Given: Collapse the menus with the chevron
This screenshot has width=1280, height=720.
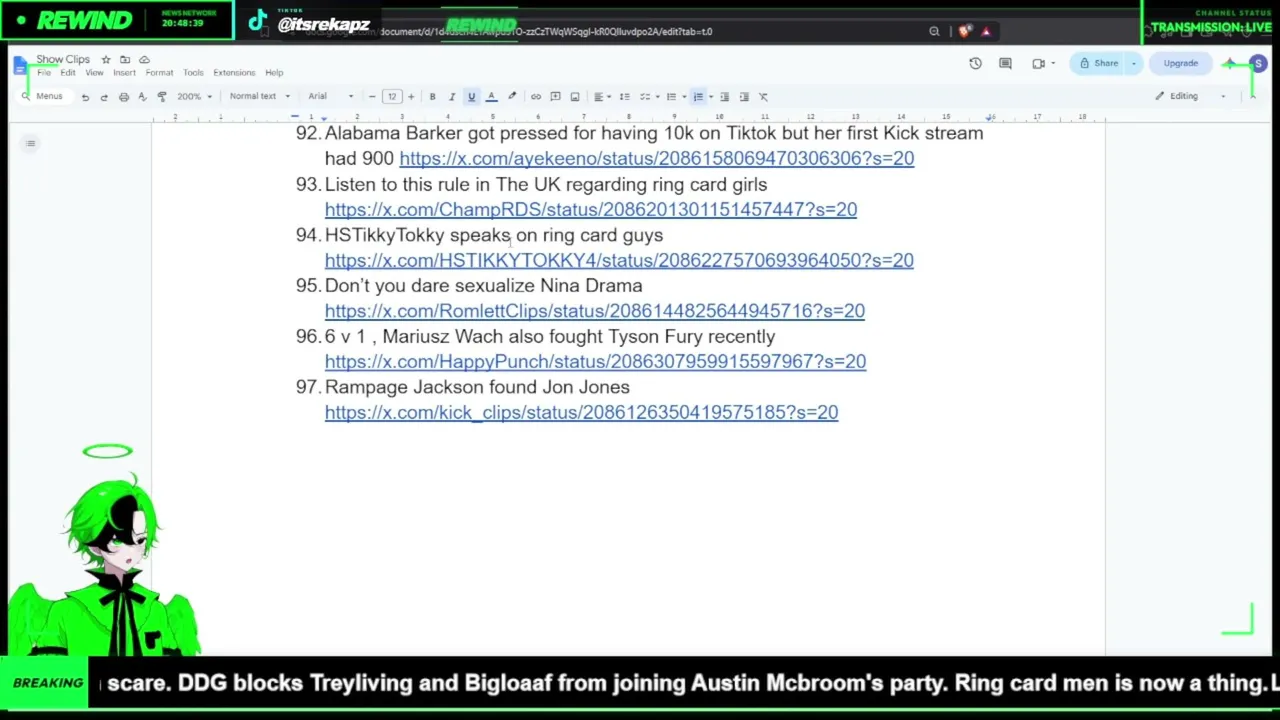Looking at the screenshot, I should [1252, 96].
